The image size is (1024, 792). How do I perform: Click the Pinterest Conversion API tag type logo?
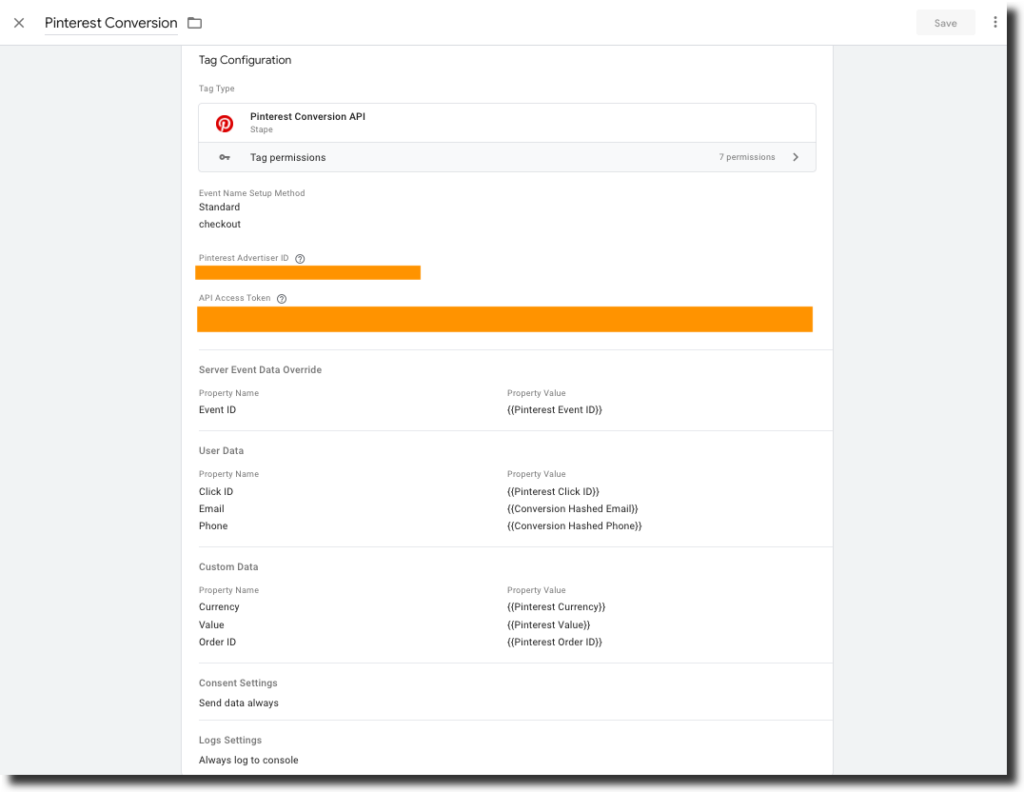224,123
